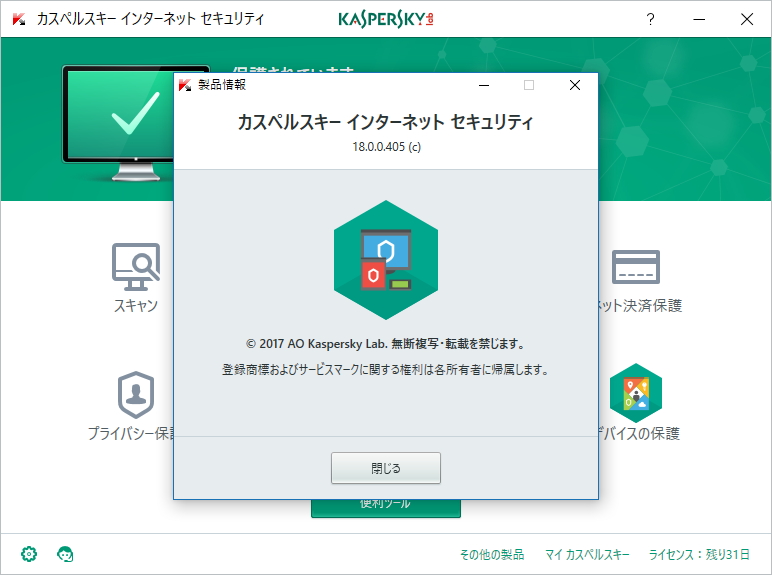The height and width of the screenshot is (575, 772).
Task: Open the デバイスの保護 hexagon icon
Action: [636, 392]
